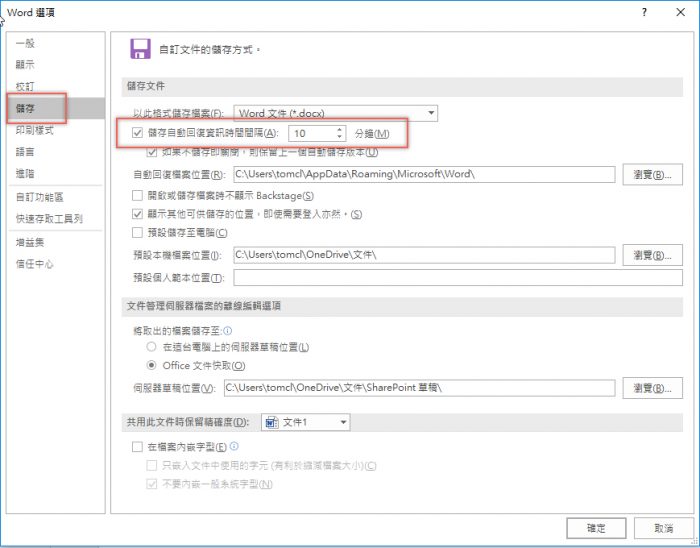
Task: Toggle keep last autosaved version checkbox
Action: point(152,152)
